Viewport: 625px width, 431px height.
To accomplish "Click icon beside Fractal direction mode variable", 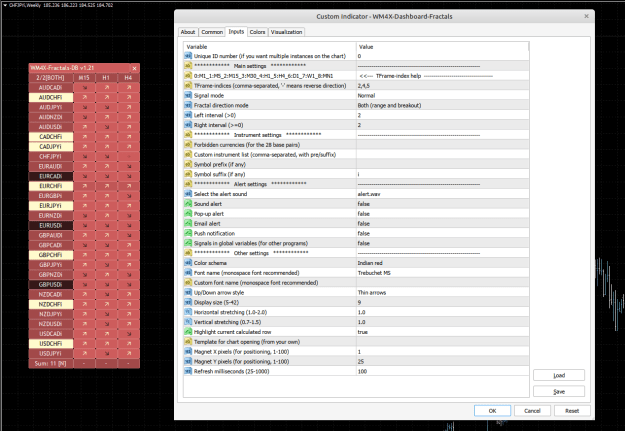I will coord(188,105).
